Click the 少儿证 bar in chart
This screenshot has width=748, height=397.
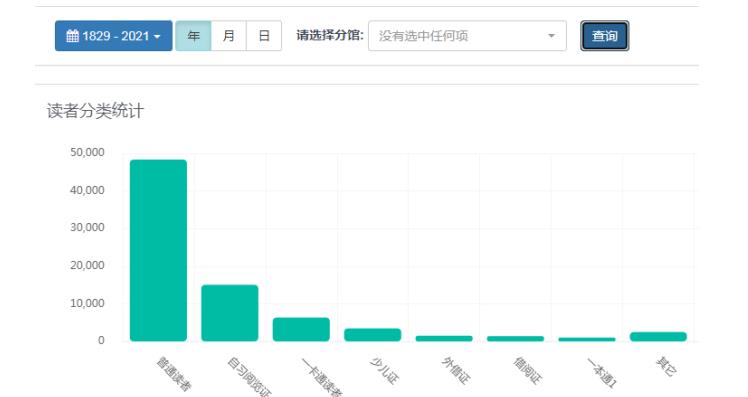[x=373, y=334]
